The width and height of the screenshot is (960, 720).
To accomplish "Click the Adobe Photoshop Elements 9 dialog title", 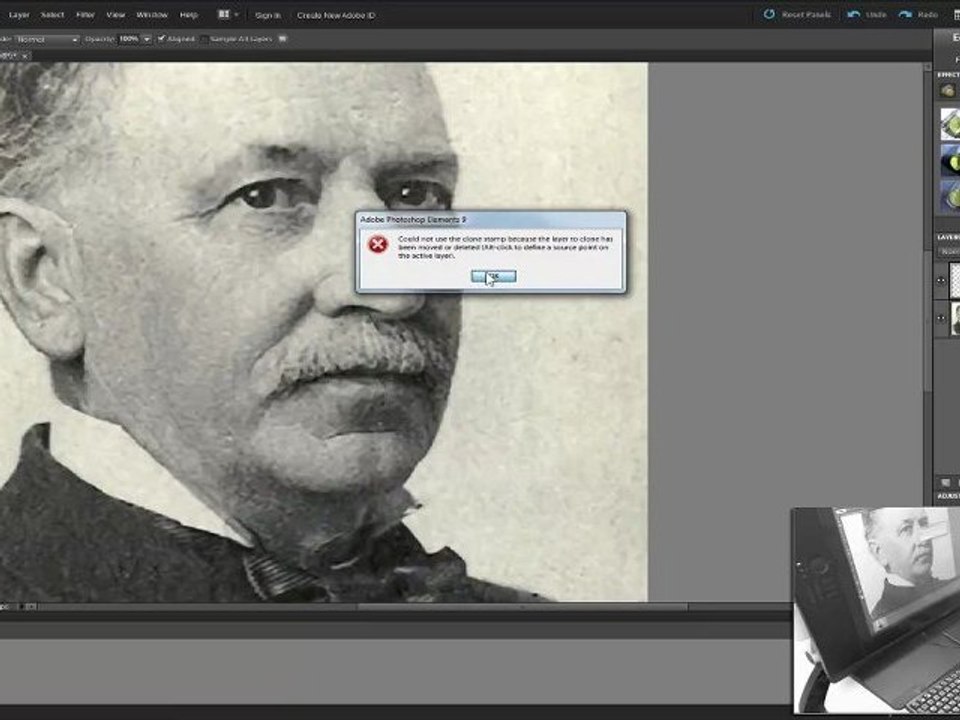I will coord(413,219).
